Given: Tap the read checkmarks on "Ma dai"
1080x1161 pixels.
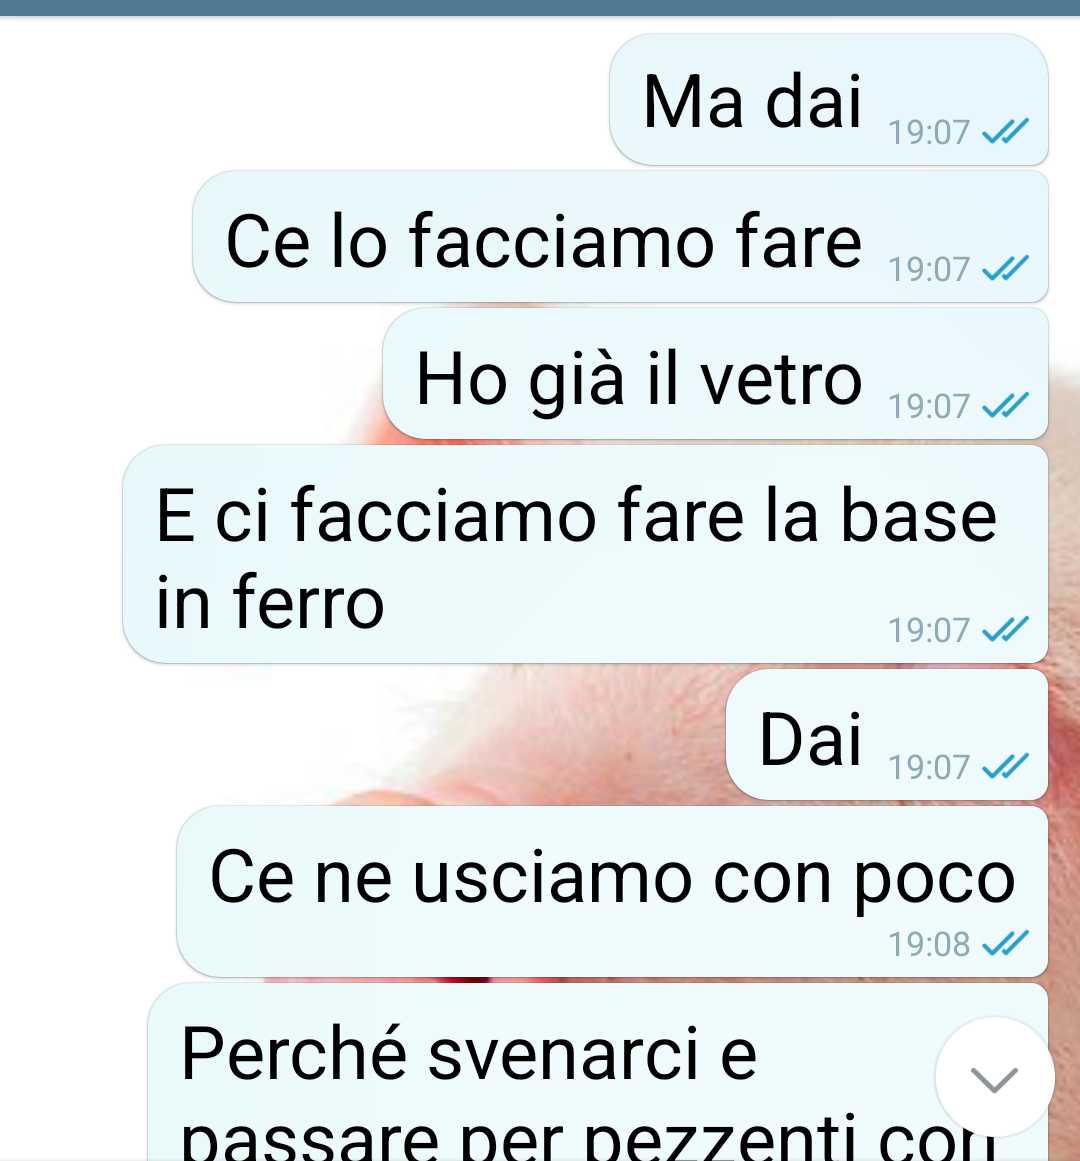Looking at the screenshot, I should click(x=1005, y=131).
